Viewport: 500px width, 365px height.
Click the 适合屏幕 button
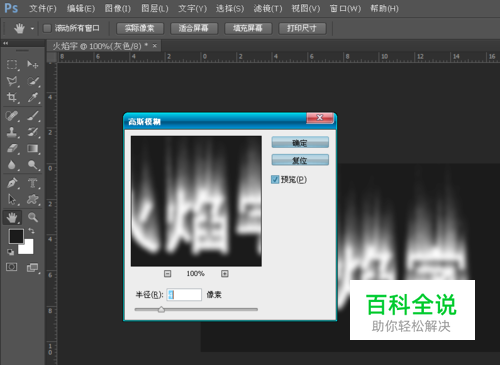point(194,28)
